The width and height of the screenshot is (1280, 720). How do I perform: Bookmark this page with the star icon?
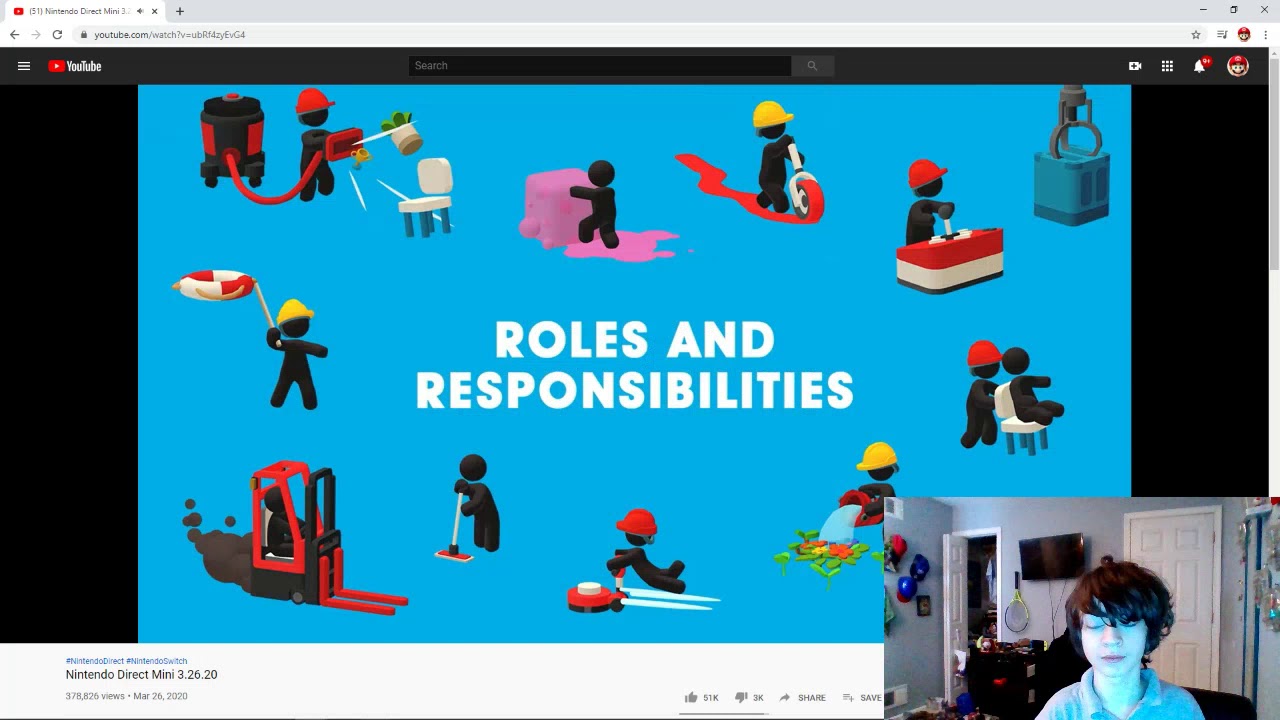click(x=1196, y=34)
